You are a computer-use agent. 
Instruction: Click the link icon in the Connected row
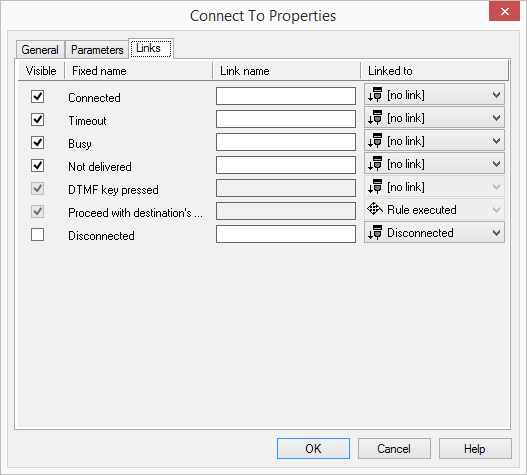coord(375,94)
